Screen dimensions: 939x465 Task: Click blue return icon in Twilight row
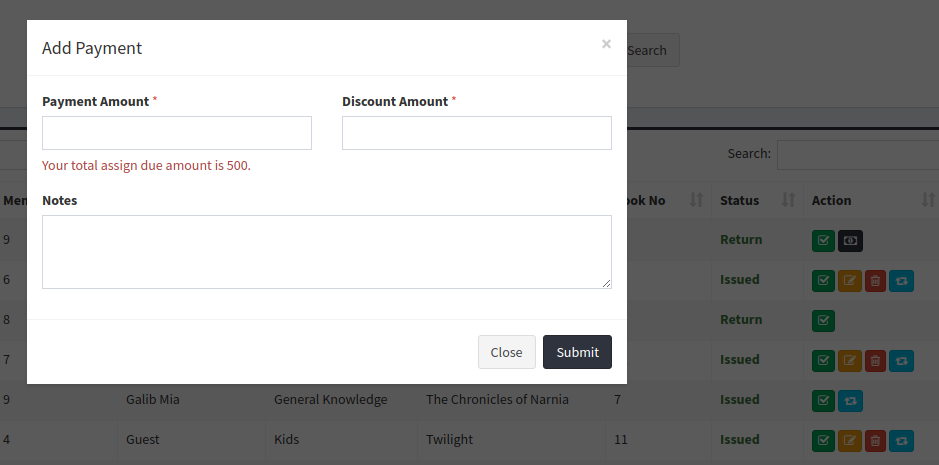(901, 440)
